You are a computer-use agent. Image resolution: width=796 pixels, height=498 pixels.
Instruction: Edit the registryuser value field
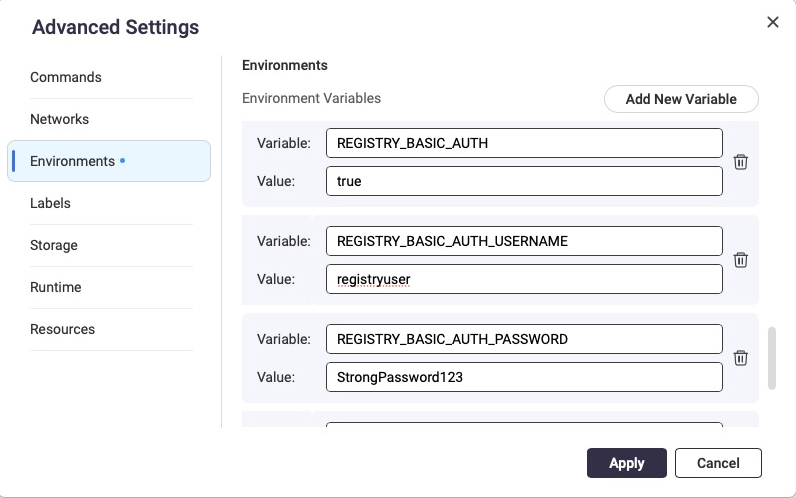pyautogui.click(x=524, y=279)
